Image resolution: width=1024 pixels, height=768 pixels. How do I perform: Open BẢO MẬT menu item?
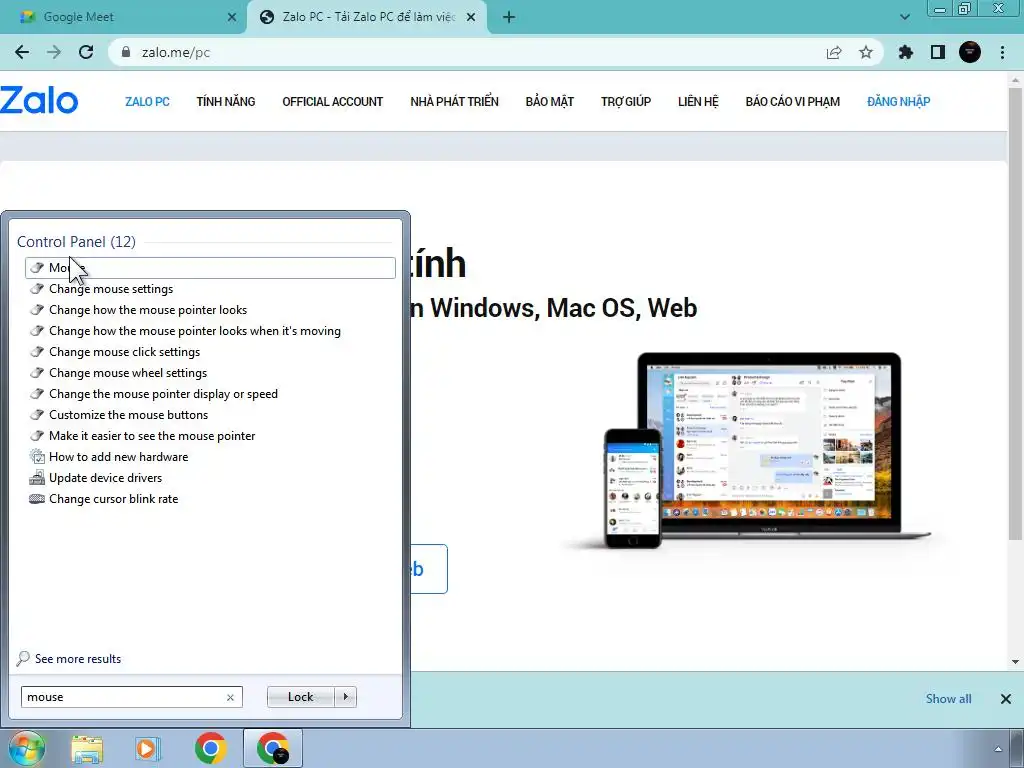pos(549,102)
